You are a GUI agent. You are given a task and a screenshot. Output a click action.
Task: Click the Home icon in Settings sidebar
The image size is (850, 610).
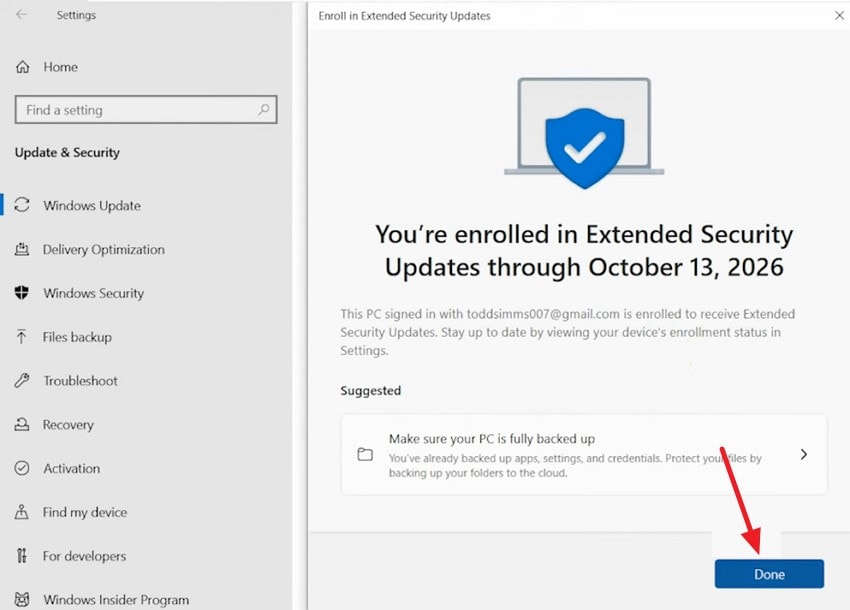coord(22,67)
